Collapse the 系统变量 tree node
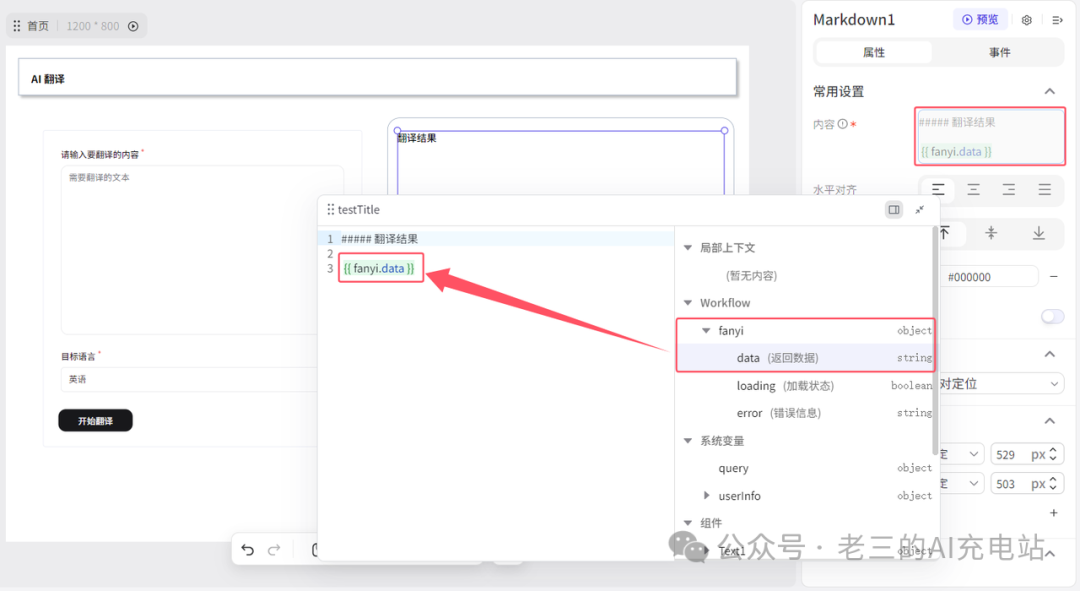The width and height of the screenshot is (1080, 591). [x=687, y=440]
